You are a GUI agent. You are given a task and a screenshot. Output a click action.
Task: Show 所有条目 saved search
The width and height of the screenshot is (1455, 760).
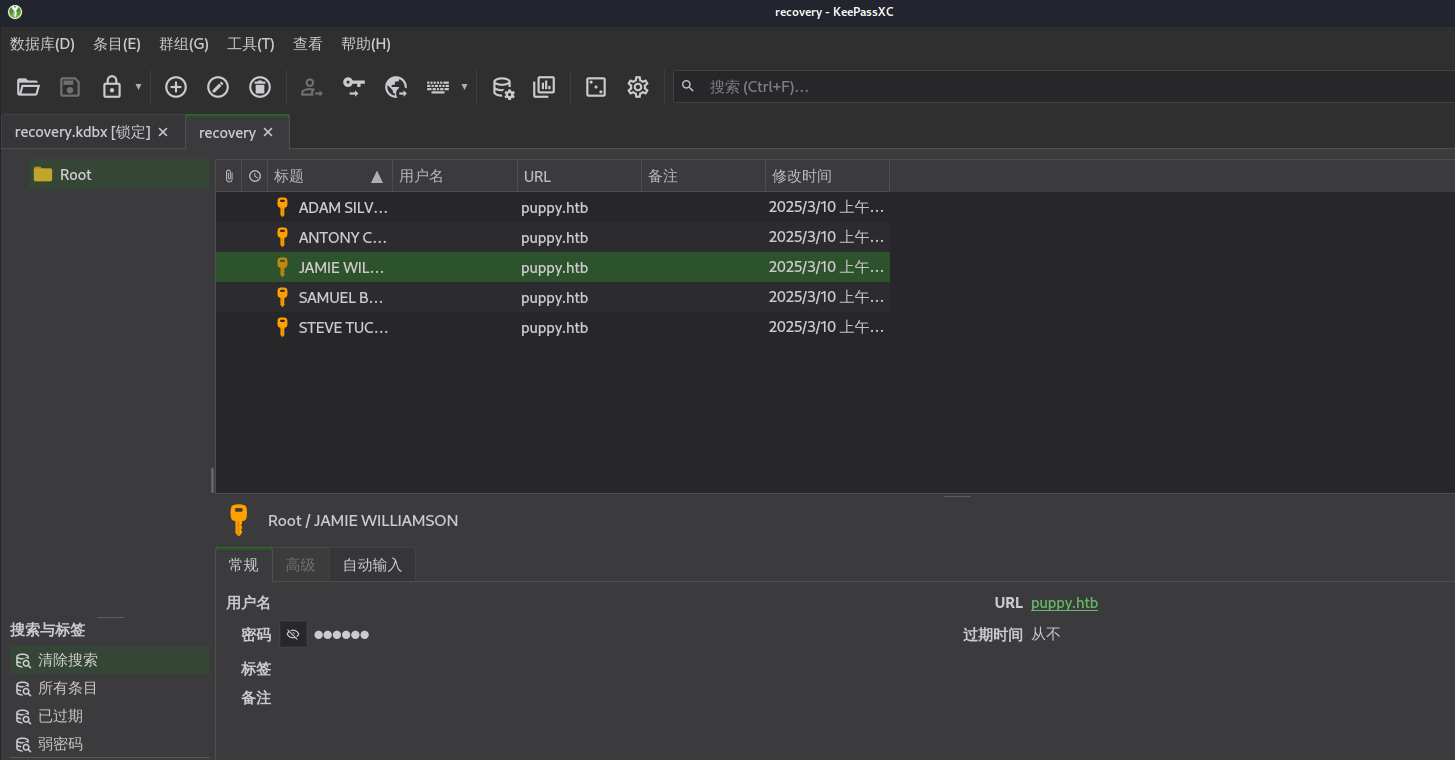tap(110, 688)
